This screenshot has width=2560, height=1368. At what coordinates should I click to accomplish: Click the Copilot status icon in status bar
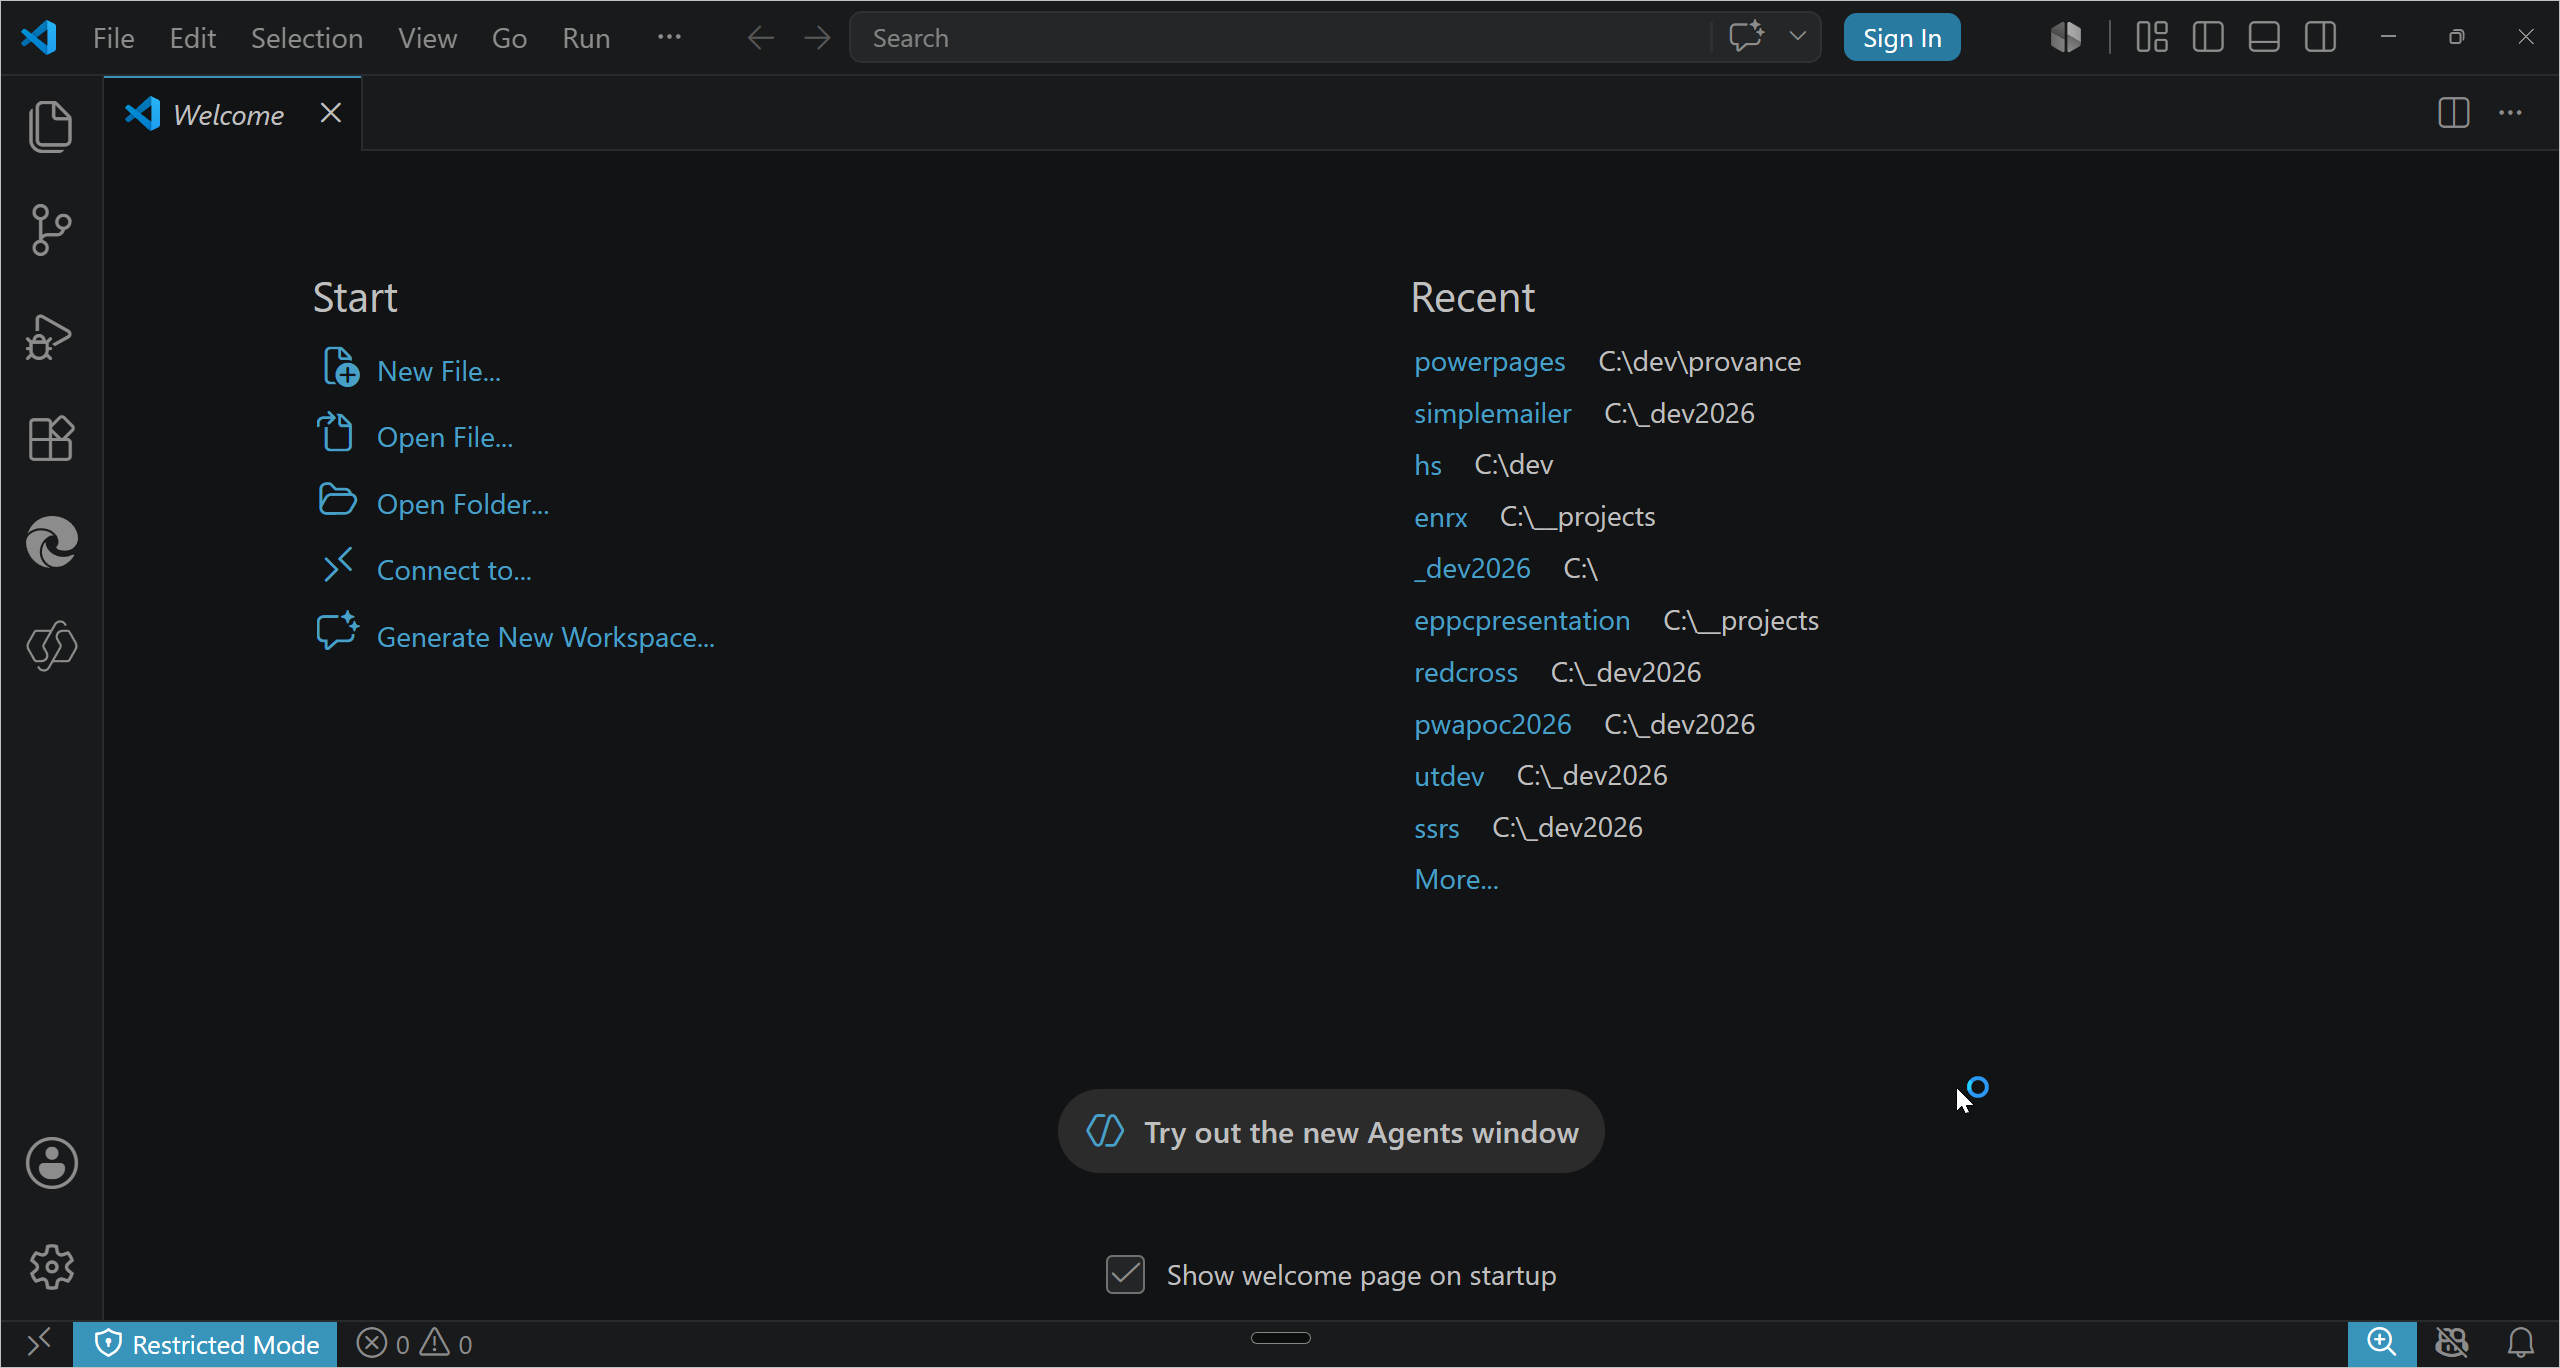pos(2452,1343)
